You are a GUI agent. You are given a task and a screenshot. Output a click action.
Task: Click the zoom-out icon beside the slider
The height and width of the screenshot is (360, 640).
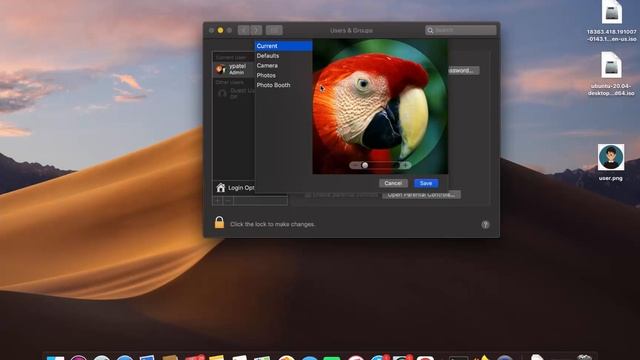click(x=354, y=165)
